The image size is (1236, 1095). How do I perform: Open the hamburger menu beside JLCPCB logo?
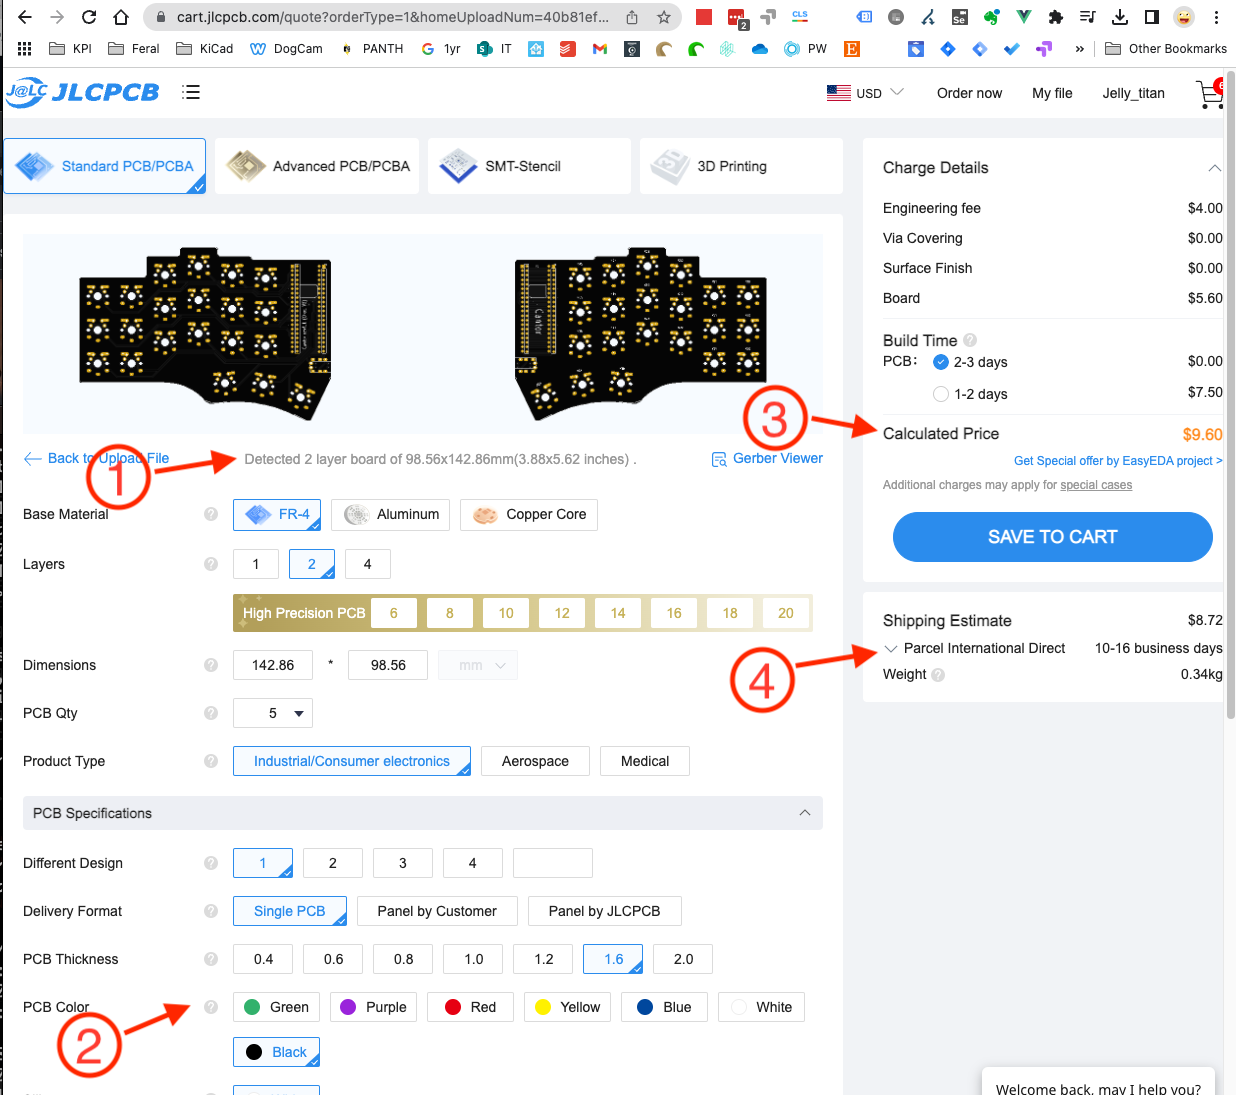191,92
